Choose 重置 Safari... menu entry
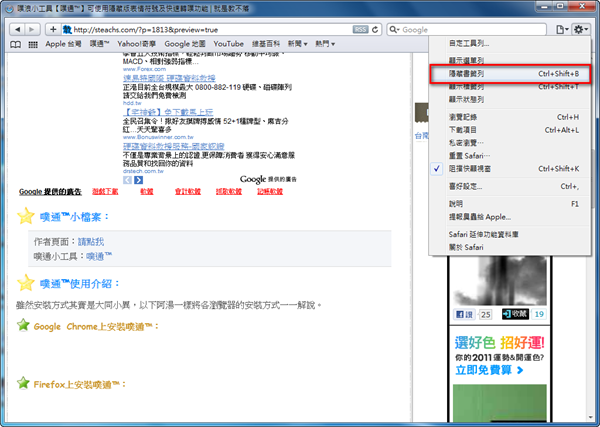600x427 pixels. (x=510, y=156)
